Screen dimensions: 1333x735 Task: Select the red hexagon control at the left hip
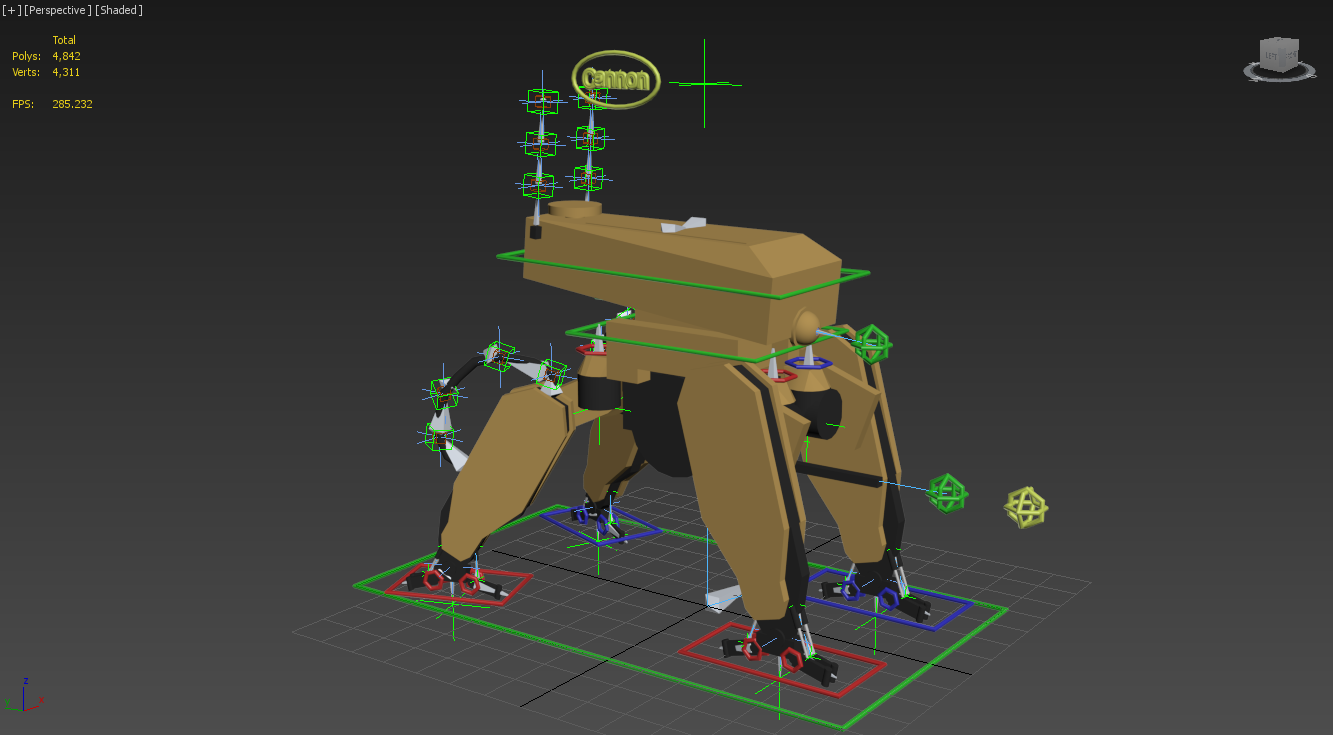pyautogui.click(x=592, y=349)
